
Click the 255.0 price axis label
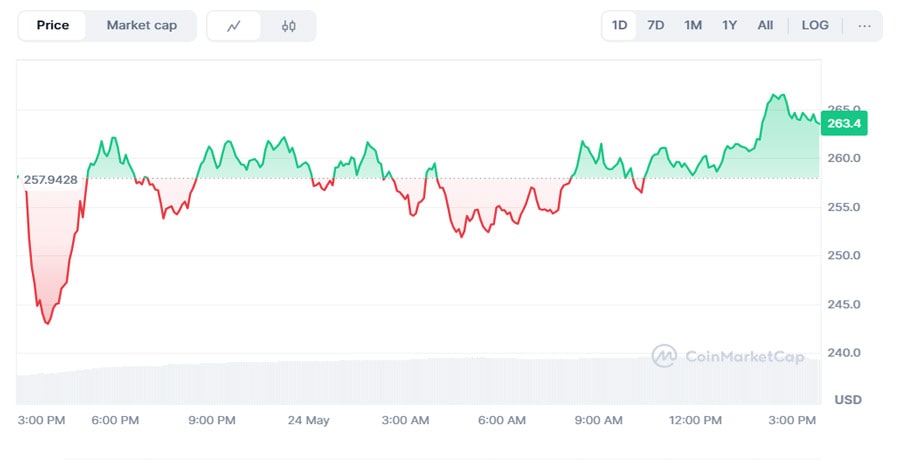[x=844, y=207]
